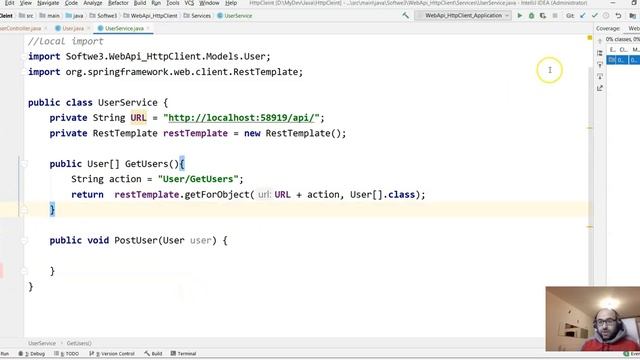Open the Tools menu
This screenshot has height=360, width=640.
pos(173,3)
